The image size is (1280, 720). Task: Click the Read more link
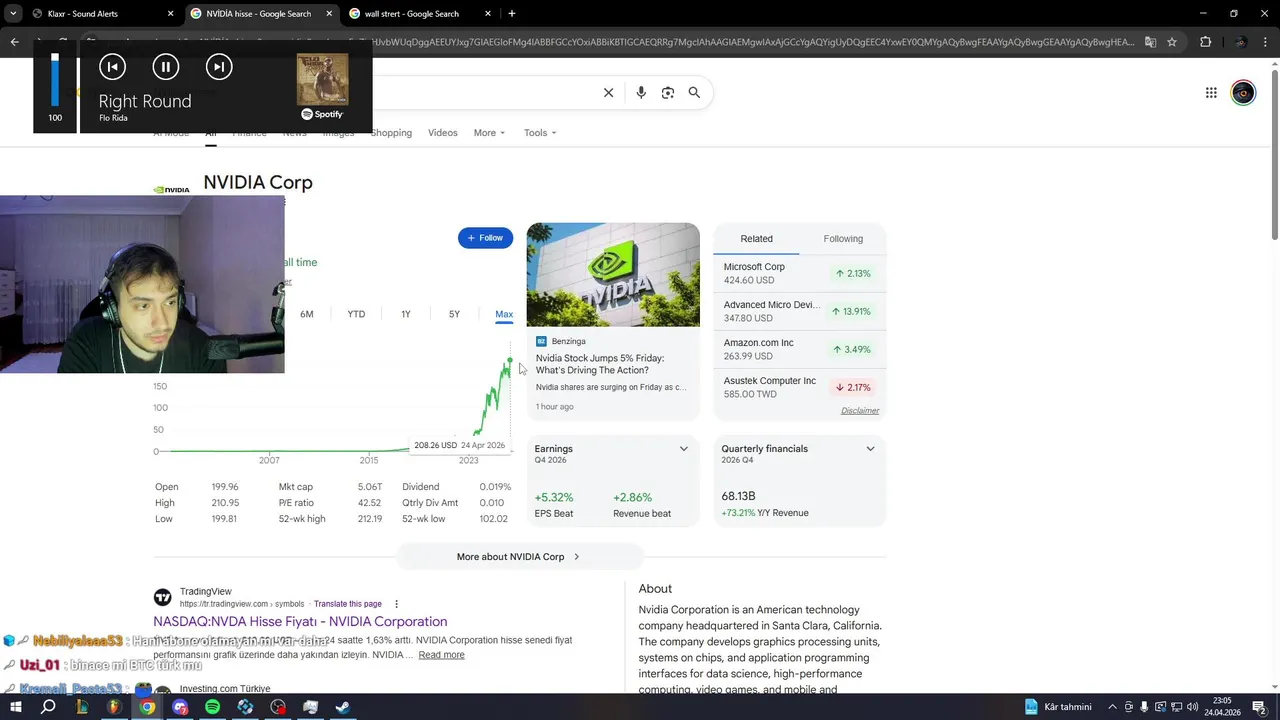coord(441,655)
